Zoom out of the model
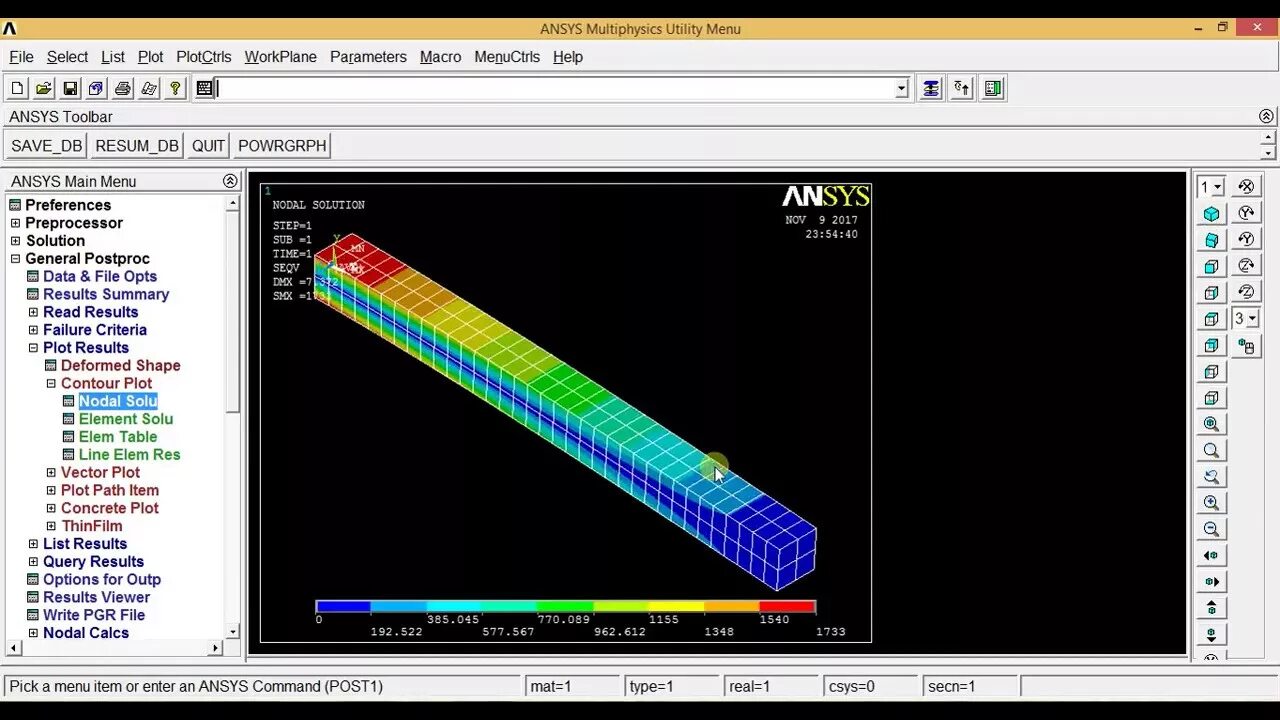1280x720 pixels. click(1212, 529)
